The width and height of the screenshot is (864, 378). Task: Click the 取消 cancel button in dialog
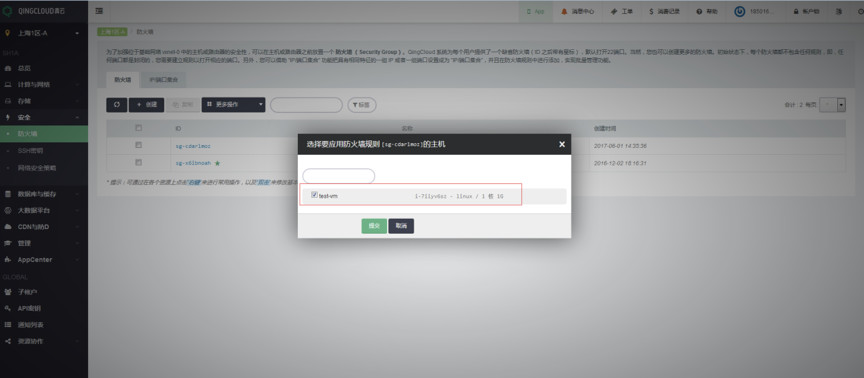[x=401, y=226]
